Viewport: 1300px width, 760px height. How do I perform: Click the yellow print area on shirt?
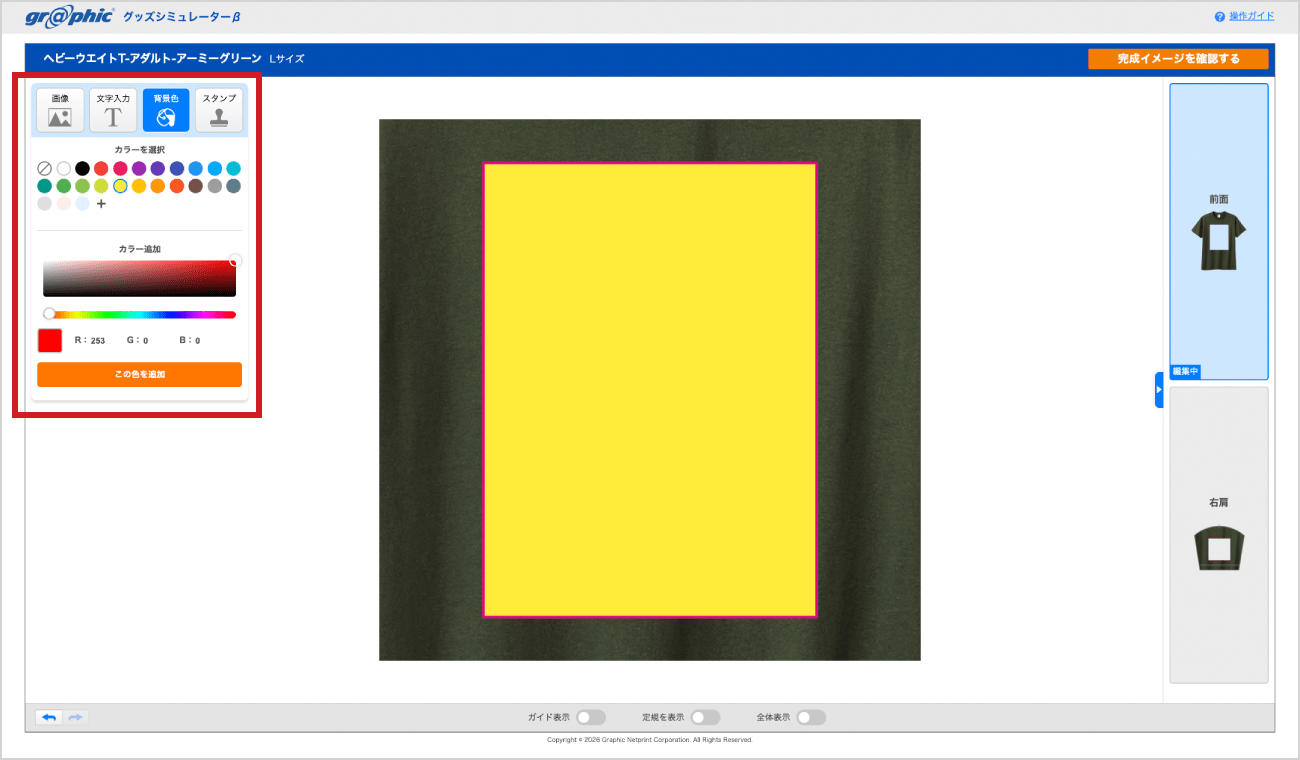650,390
